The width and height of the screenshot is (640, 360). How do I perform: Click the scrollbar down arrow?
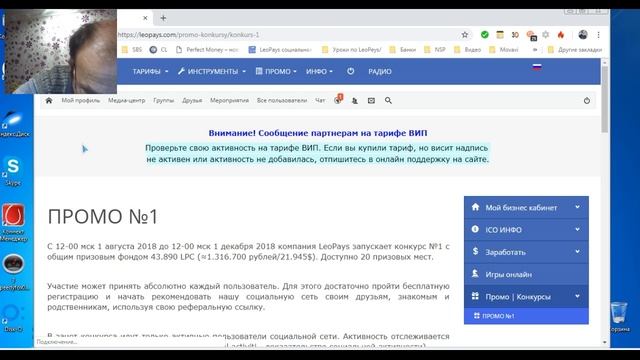pyautogui.click(x=604, y=342)
